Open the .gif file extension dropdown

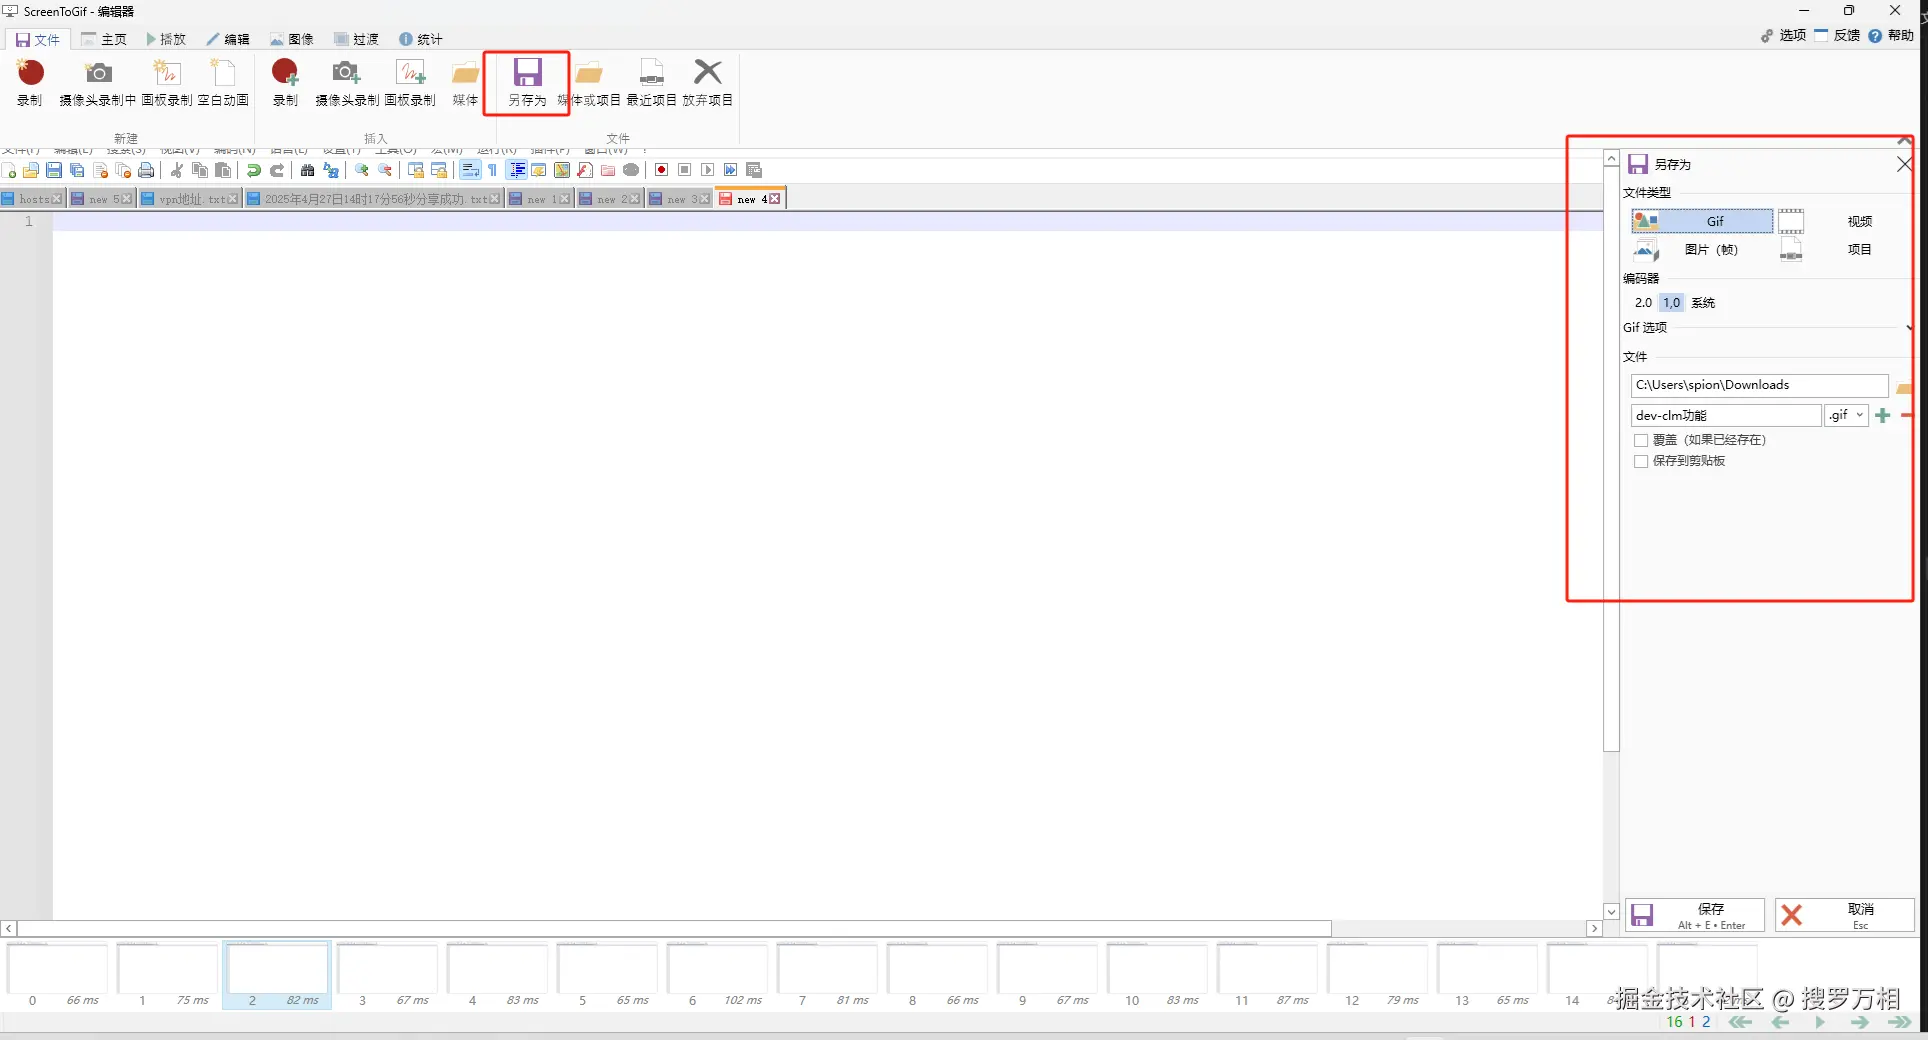pos(1846,415)
